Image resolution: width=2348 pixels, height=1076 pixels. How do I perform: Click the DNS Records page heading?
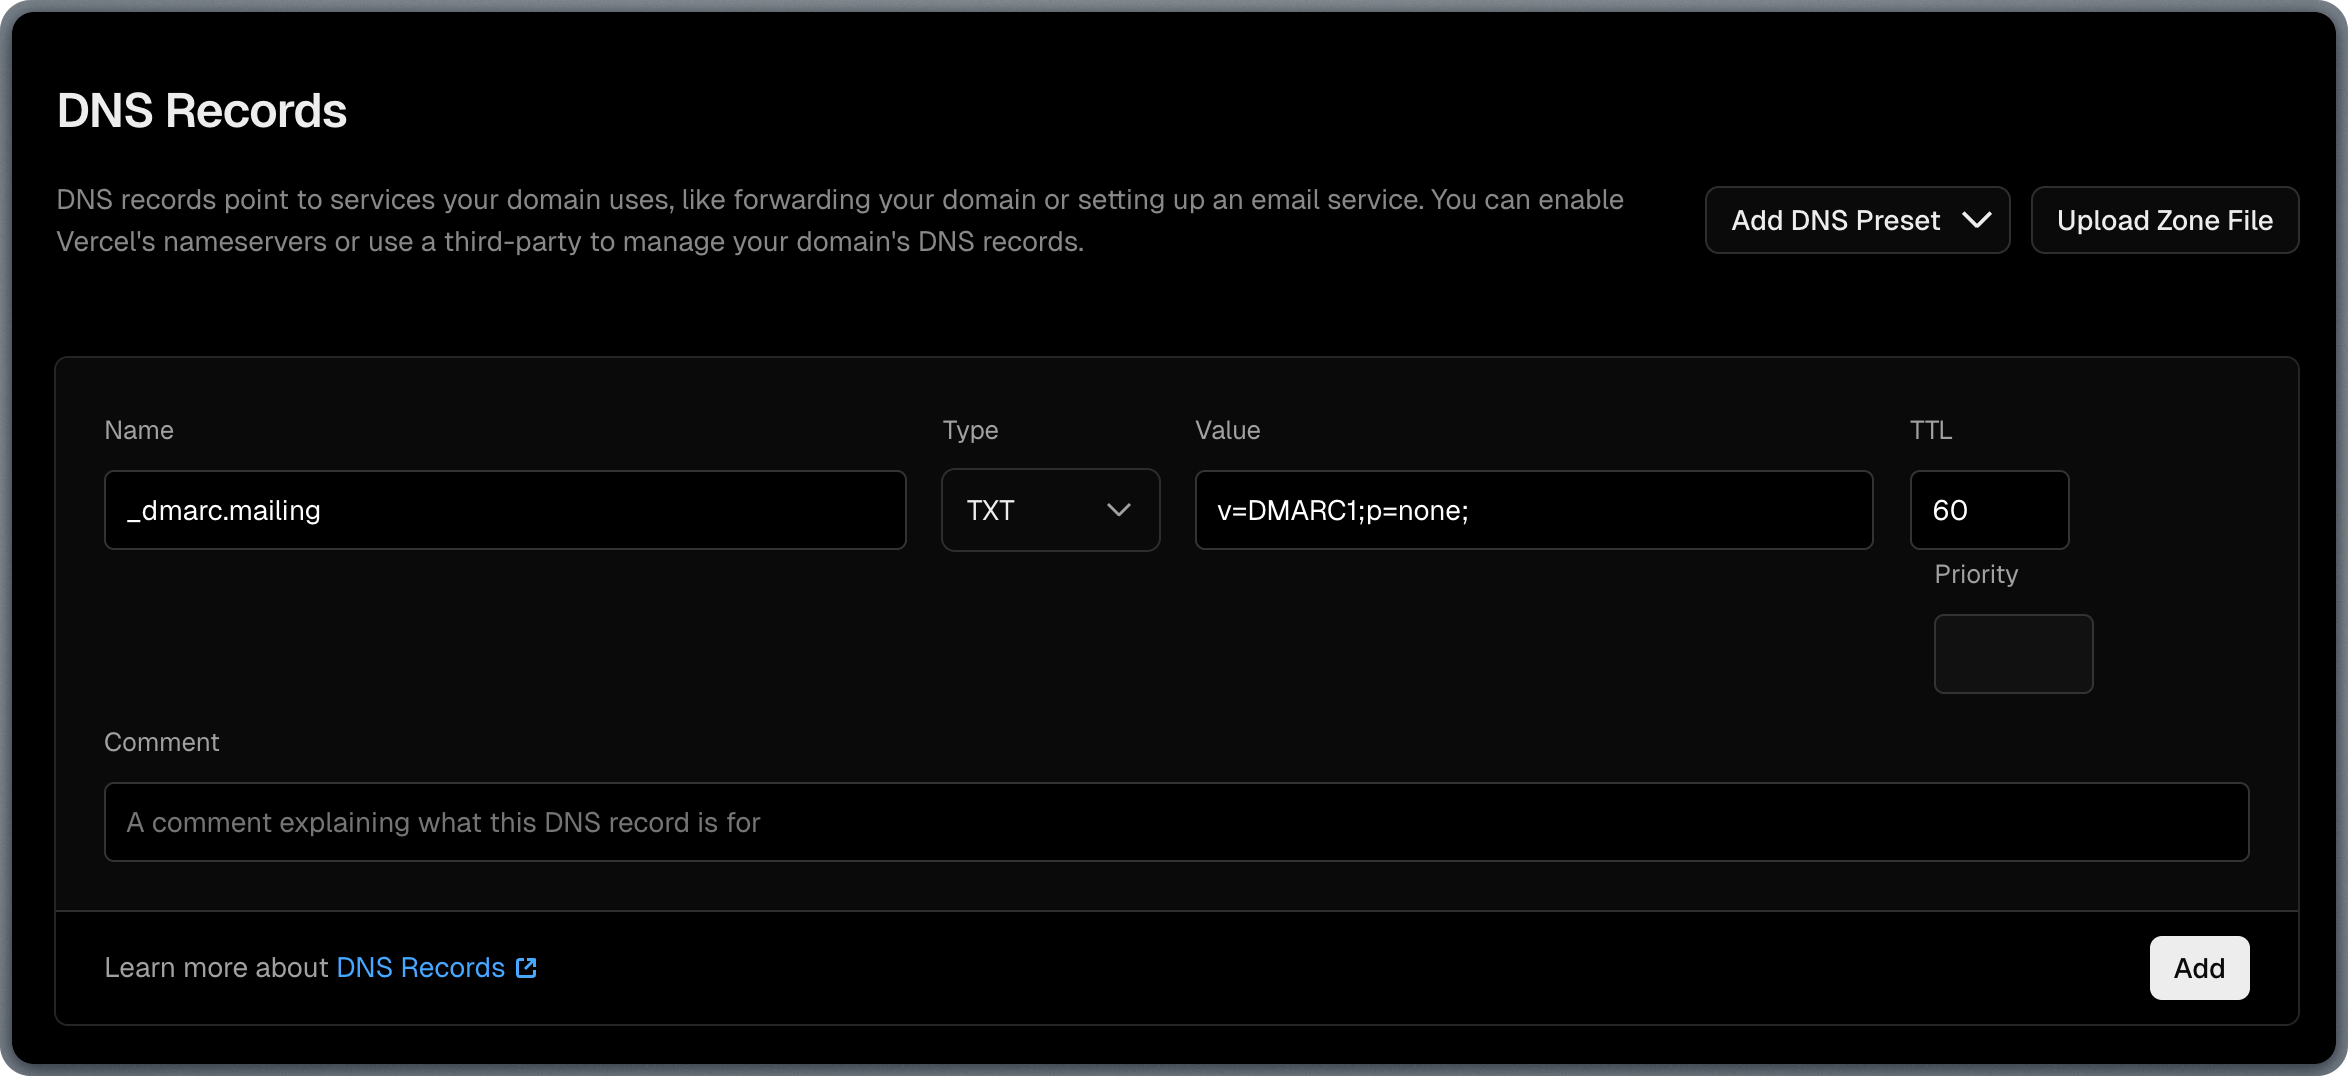tap(202, 110)
